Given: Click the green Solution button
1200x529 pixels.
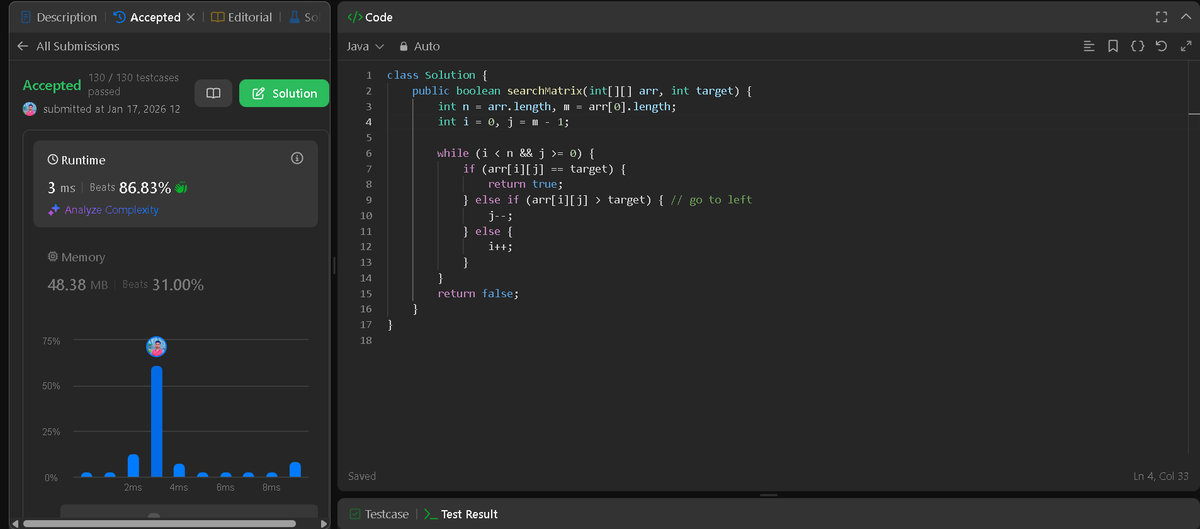Looking at the screenshot, I should (284, 93).
